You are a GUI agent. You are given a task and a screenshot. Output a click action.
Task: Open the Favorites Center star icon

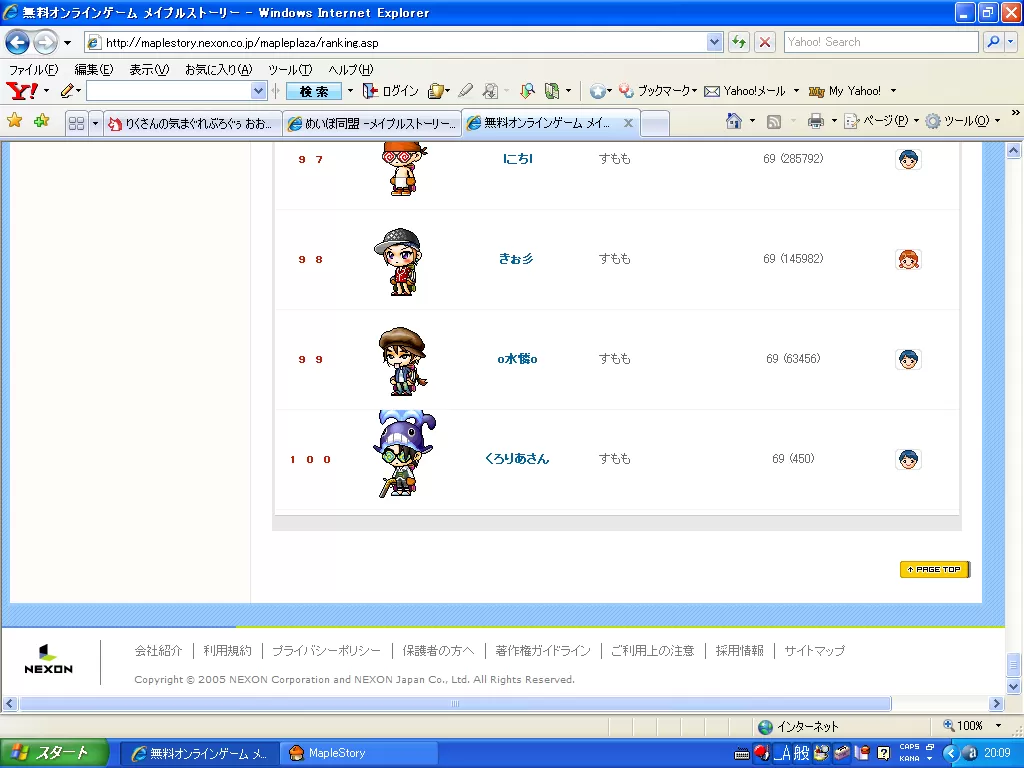(14, 121)
